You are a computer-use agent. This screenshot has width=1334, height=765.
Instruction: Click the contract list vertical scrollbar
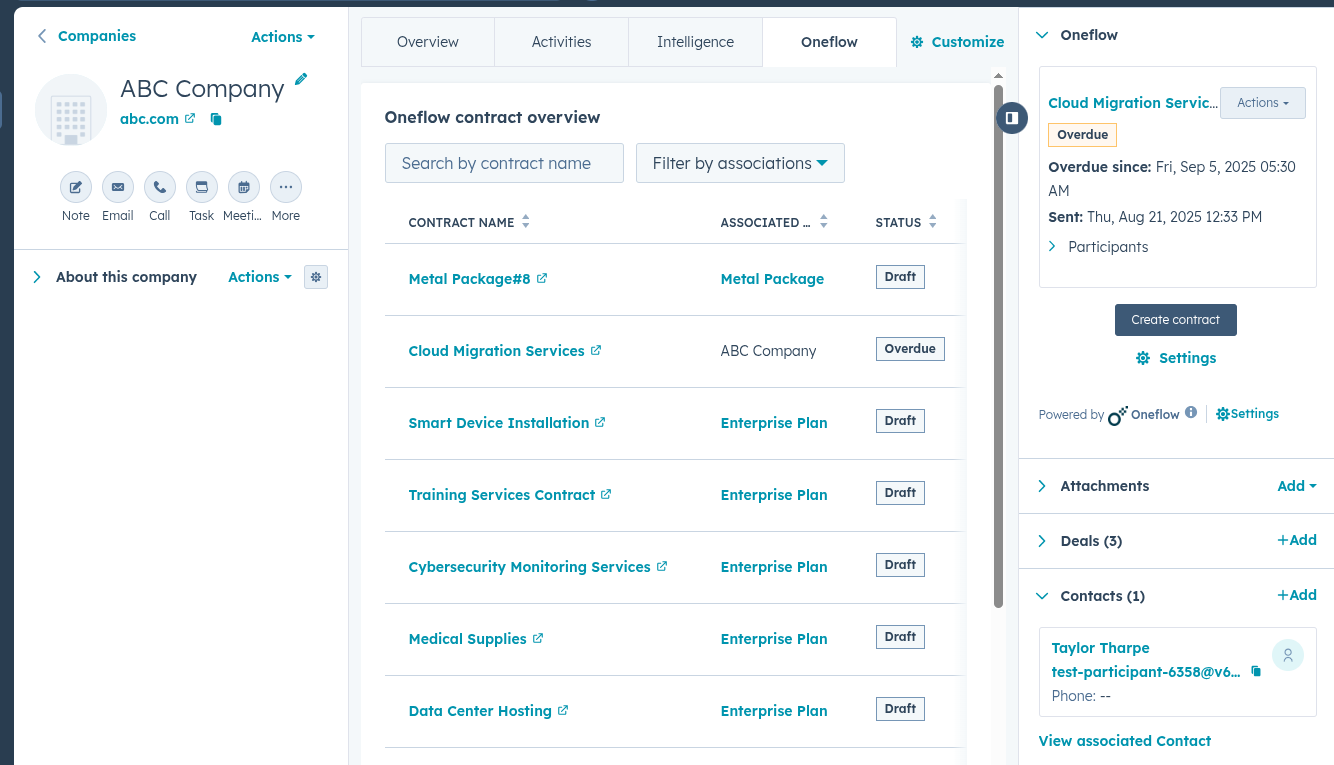(x=998, y=346)
